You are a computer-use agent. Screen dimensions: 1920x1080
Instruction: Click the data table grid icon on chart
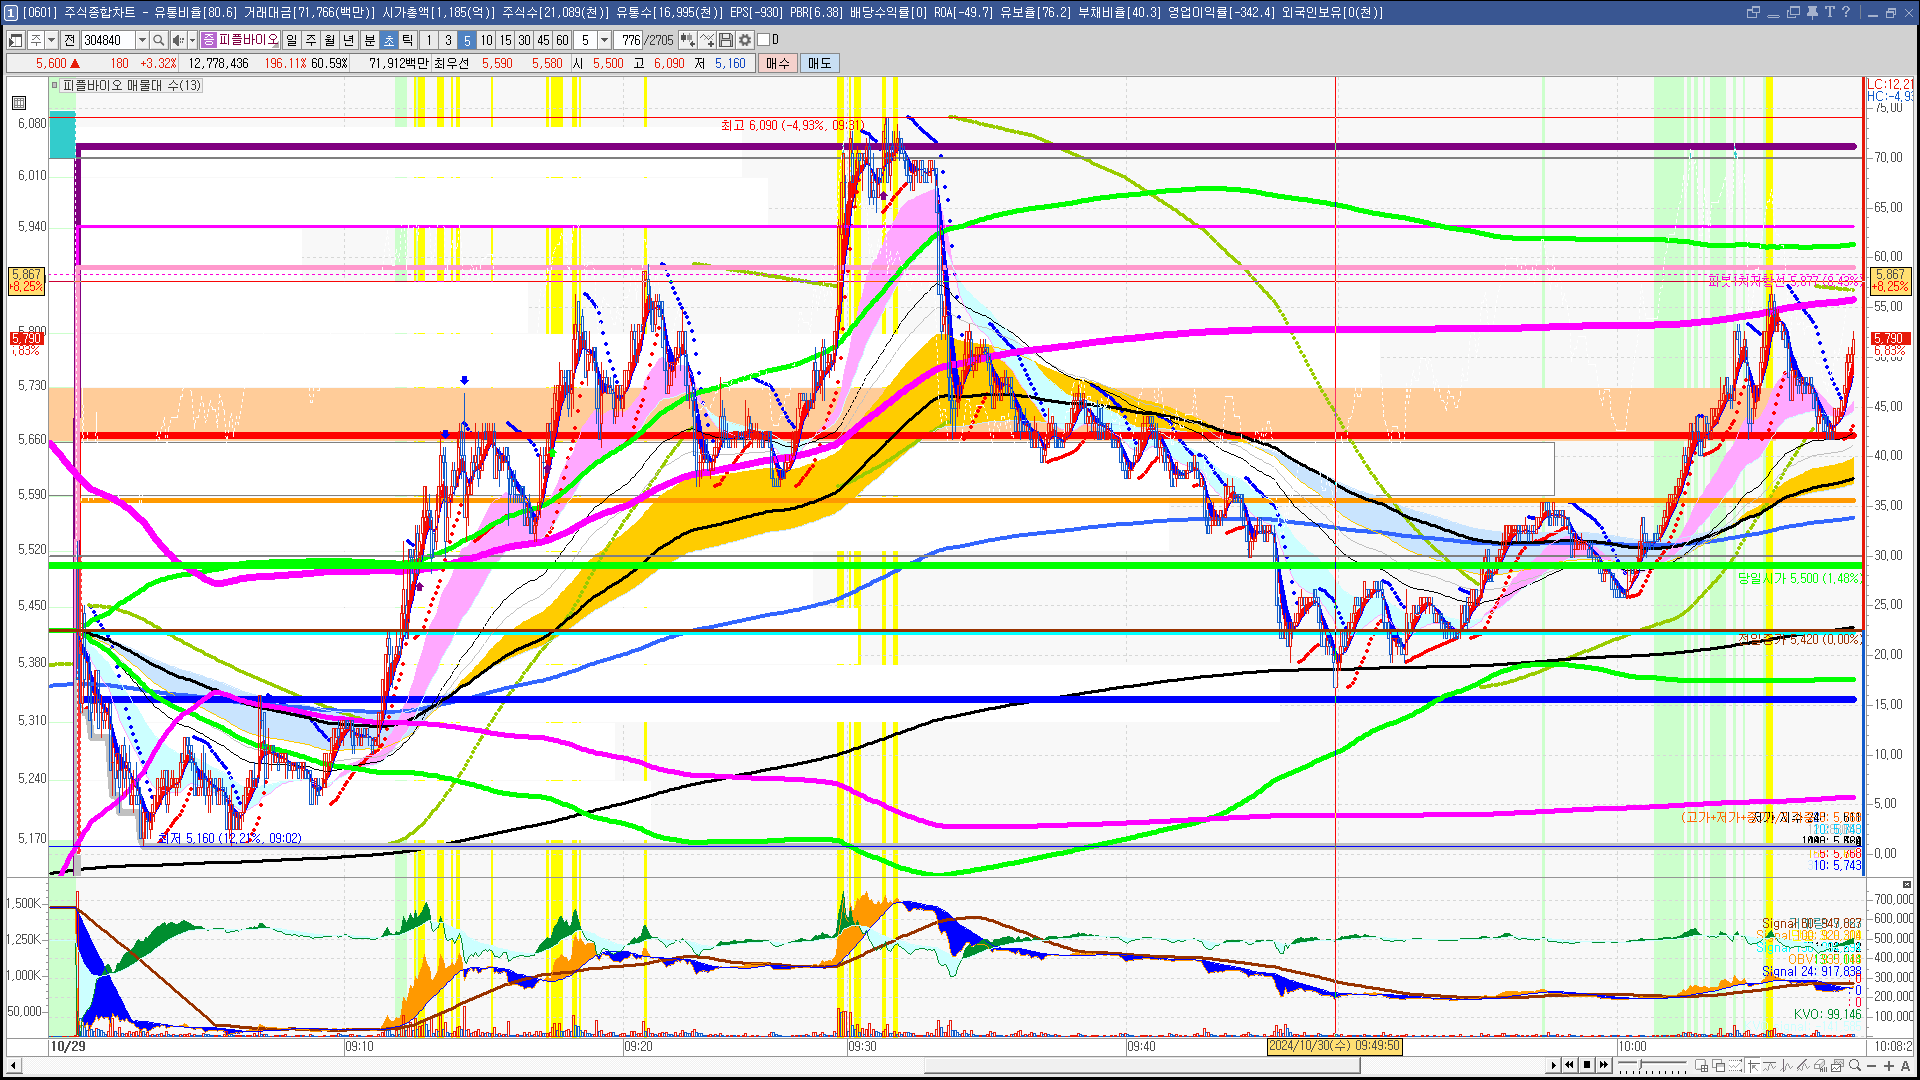pyautogui.click(x=19, y=103)
